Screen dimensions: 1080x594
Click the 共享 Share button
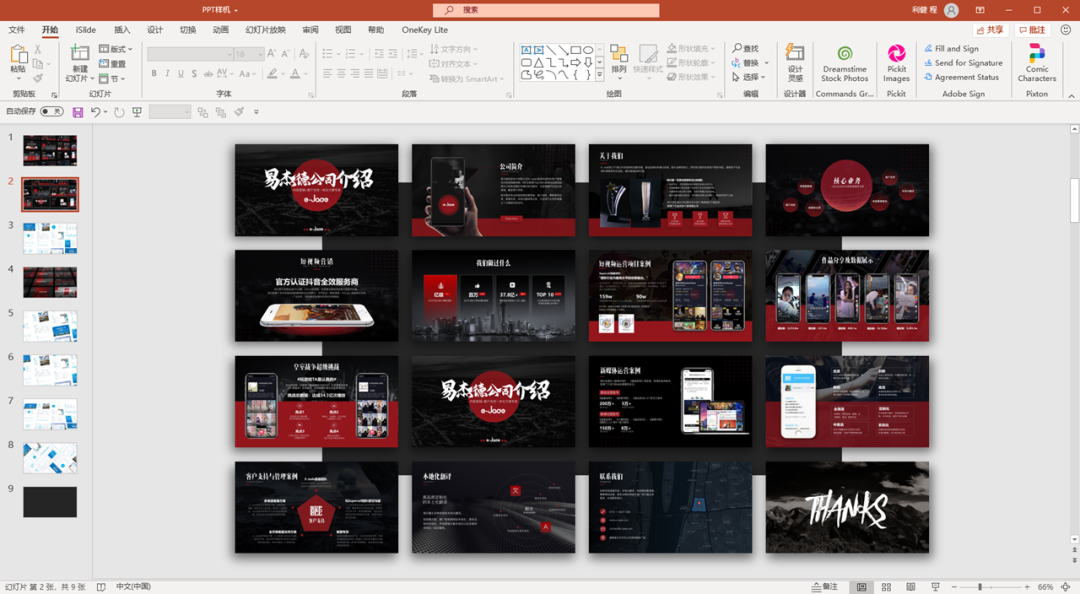(991, 30)
